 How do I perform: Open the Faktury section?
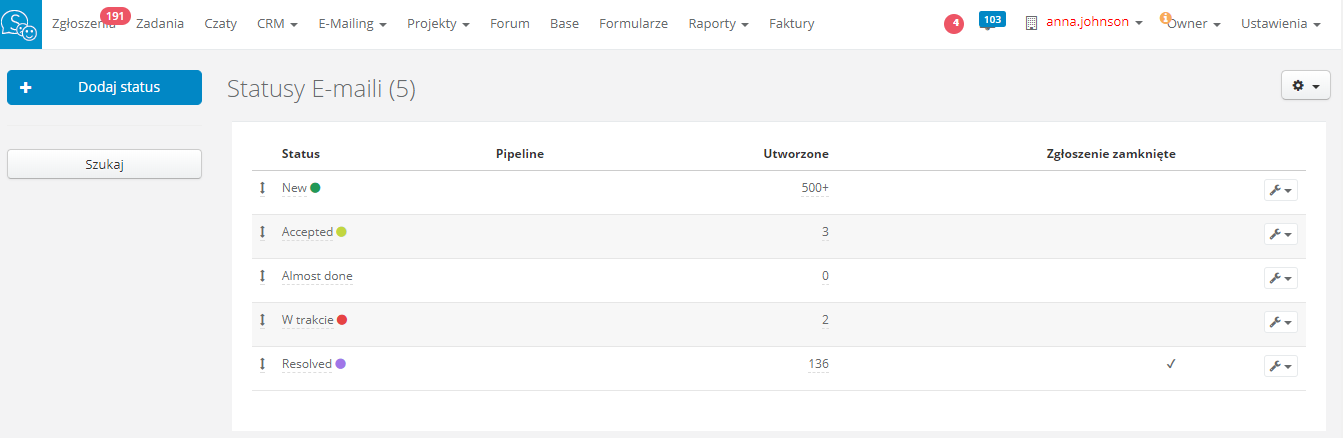791,23
